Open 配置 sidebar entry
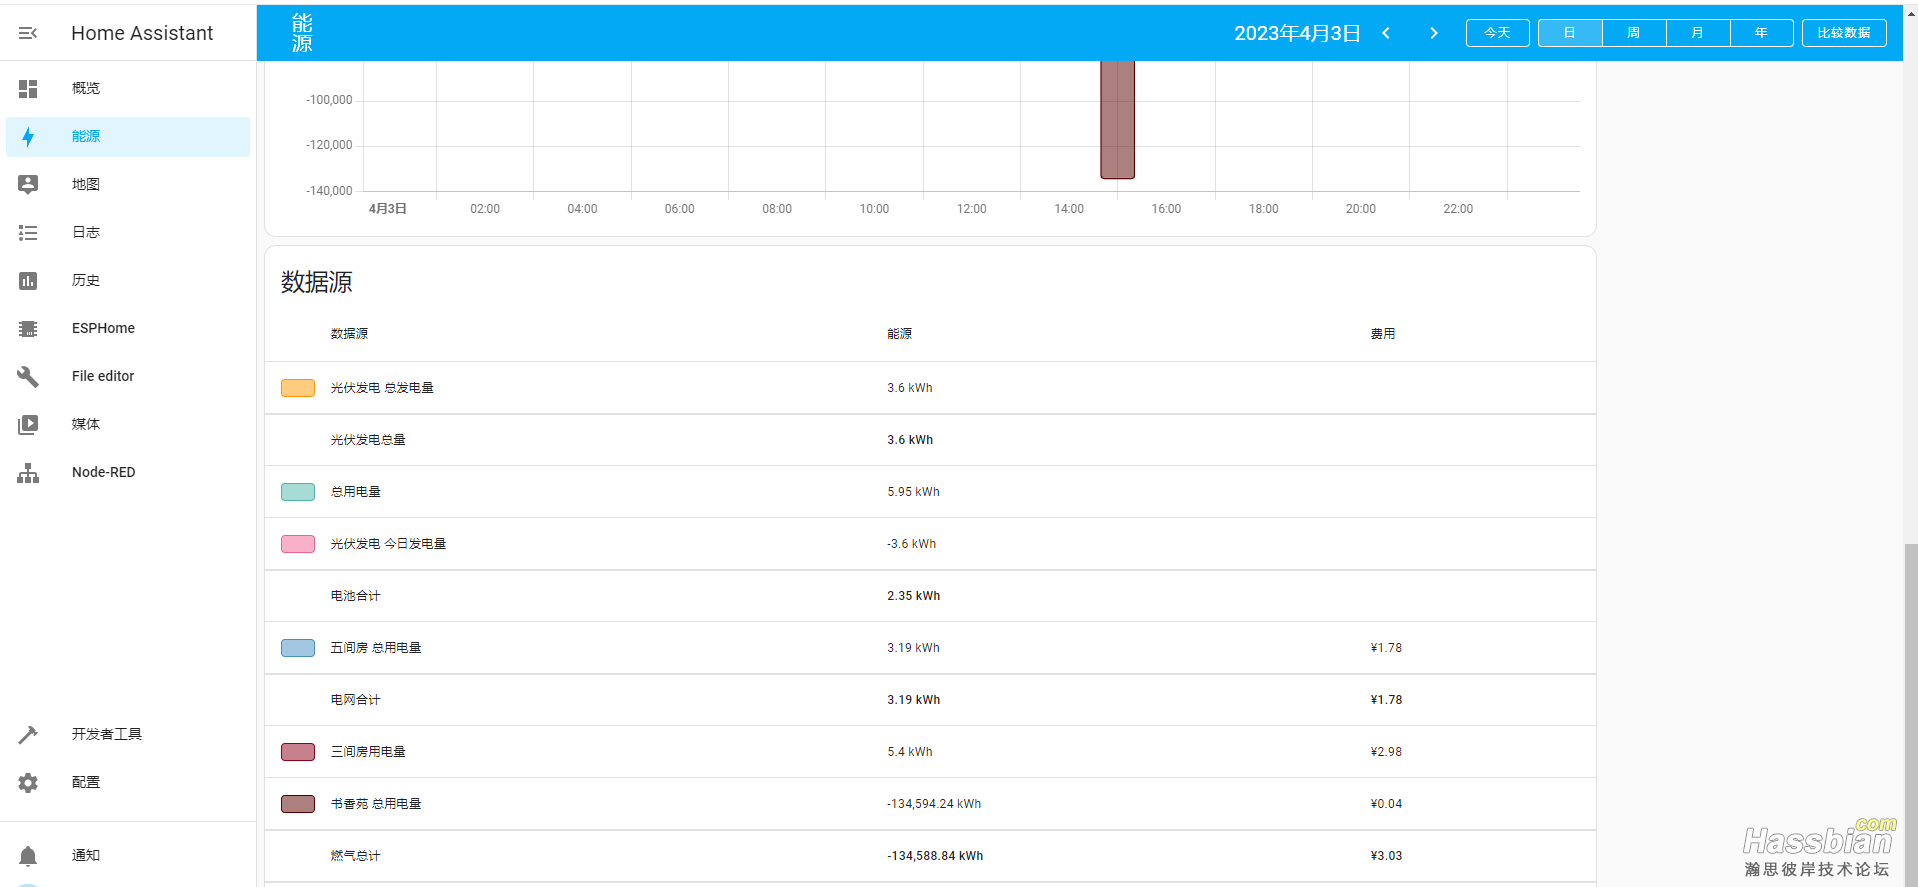The height and width of the screenshot is (887, 1918). pyautogui.click(x=128, y=783)
